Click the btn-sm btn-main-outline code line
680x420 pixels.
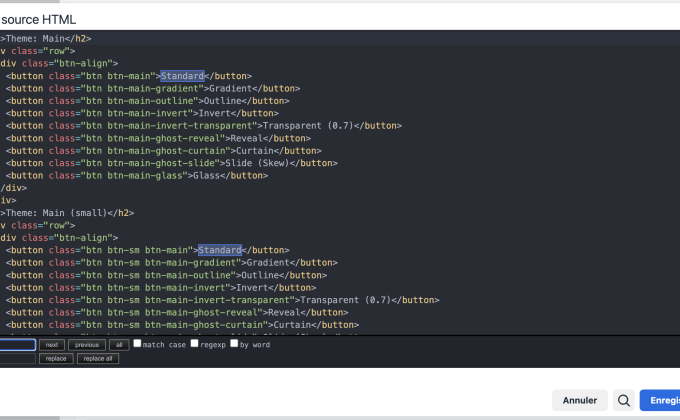(166, 275)
